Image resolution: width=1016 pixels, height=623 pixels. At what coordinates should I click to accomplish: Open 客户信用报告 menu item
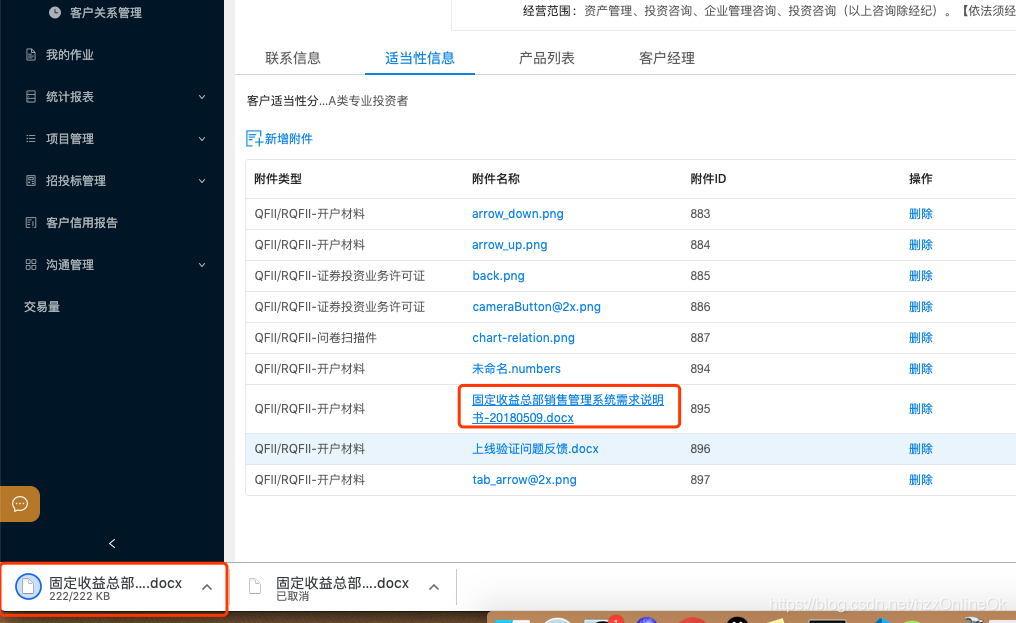pos(82,222)
